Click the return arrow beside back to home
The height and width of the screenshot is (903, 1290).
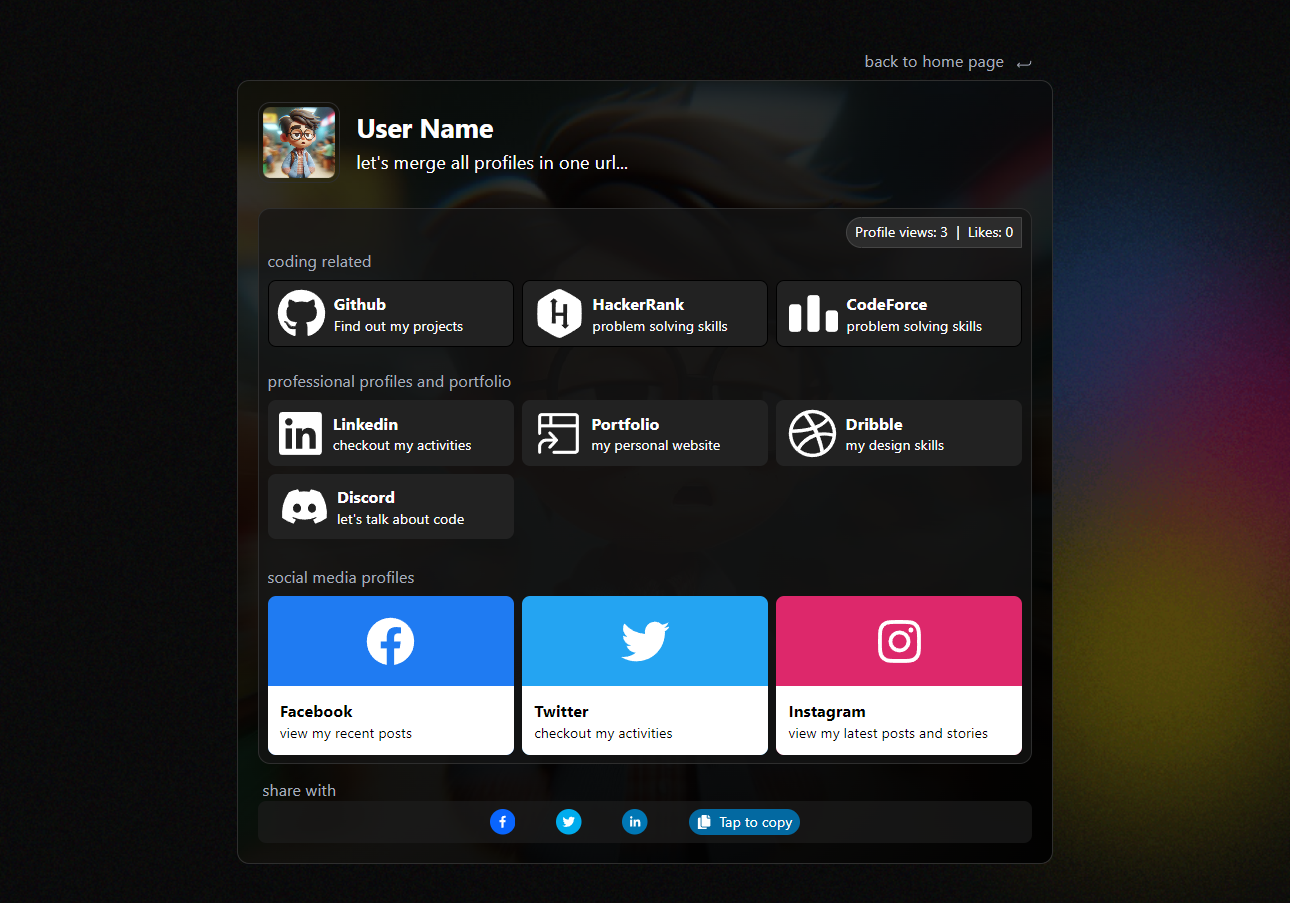(1023, 63)
